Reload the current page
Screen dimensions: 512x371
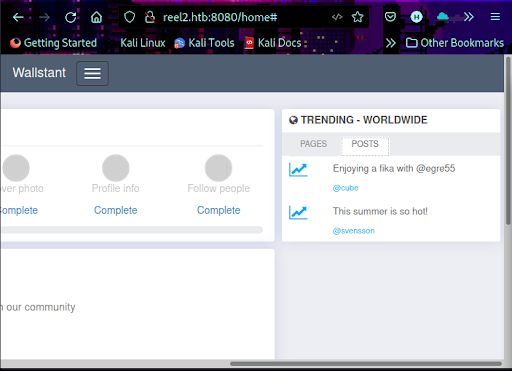pos(70,17)
